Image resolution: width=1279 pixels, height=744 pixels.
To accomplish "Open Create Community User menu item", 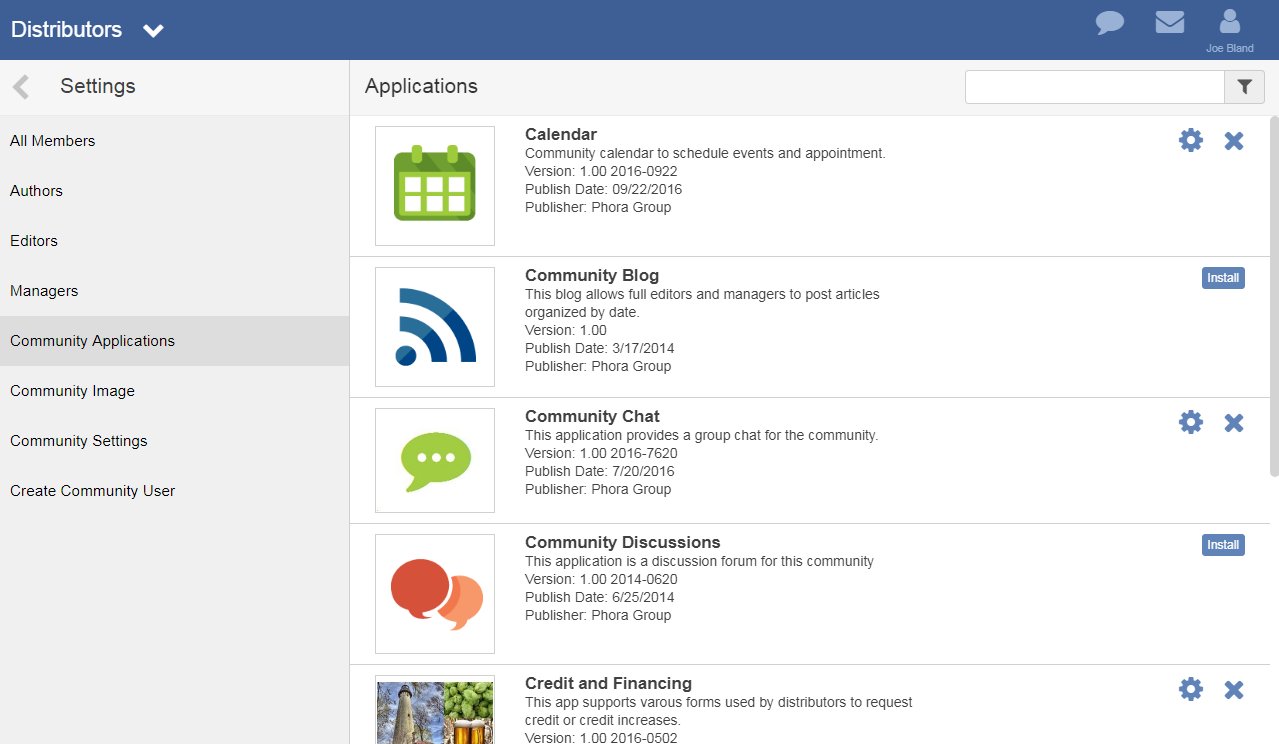I will pos(175,491).
